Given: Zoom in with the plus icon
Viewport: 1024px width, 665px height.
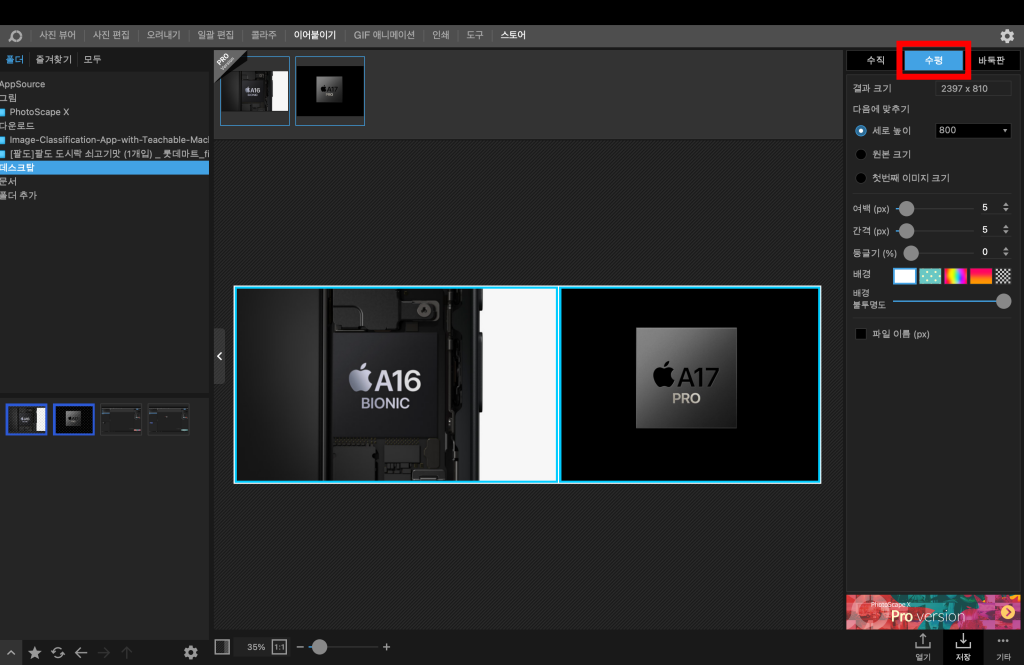Looking at the screenshot, I should click(x=387, y=647).
